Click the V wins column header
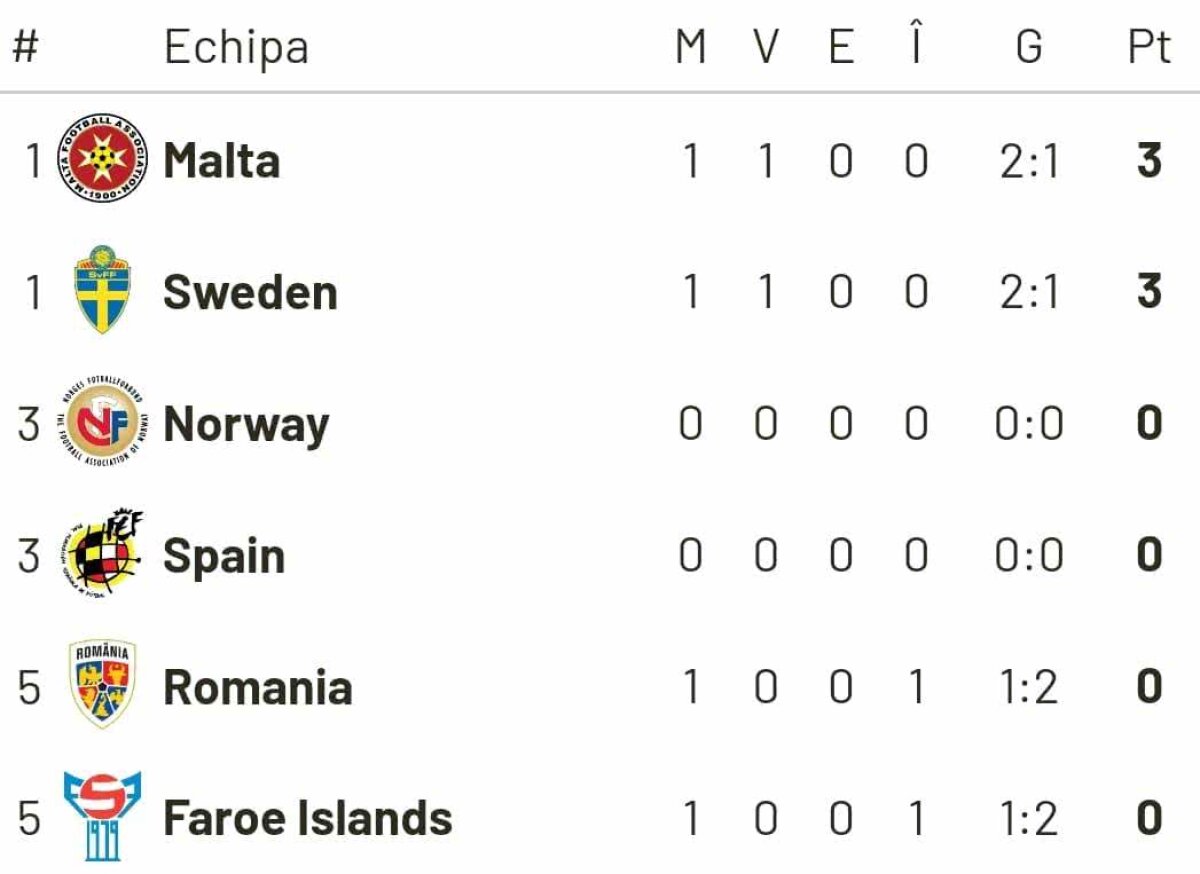Viewport: 1200px width, 874px height. click(x=765, y=47)
